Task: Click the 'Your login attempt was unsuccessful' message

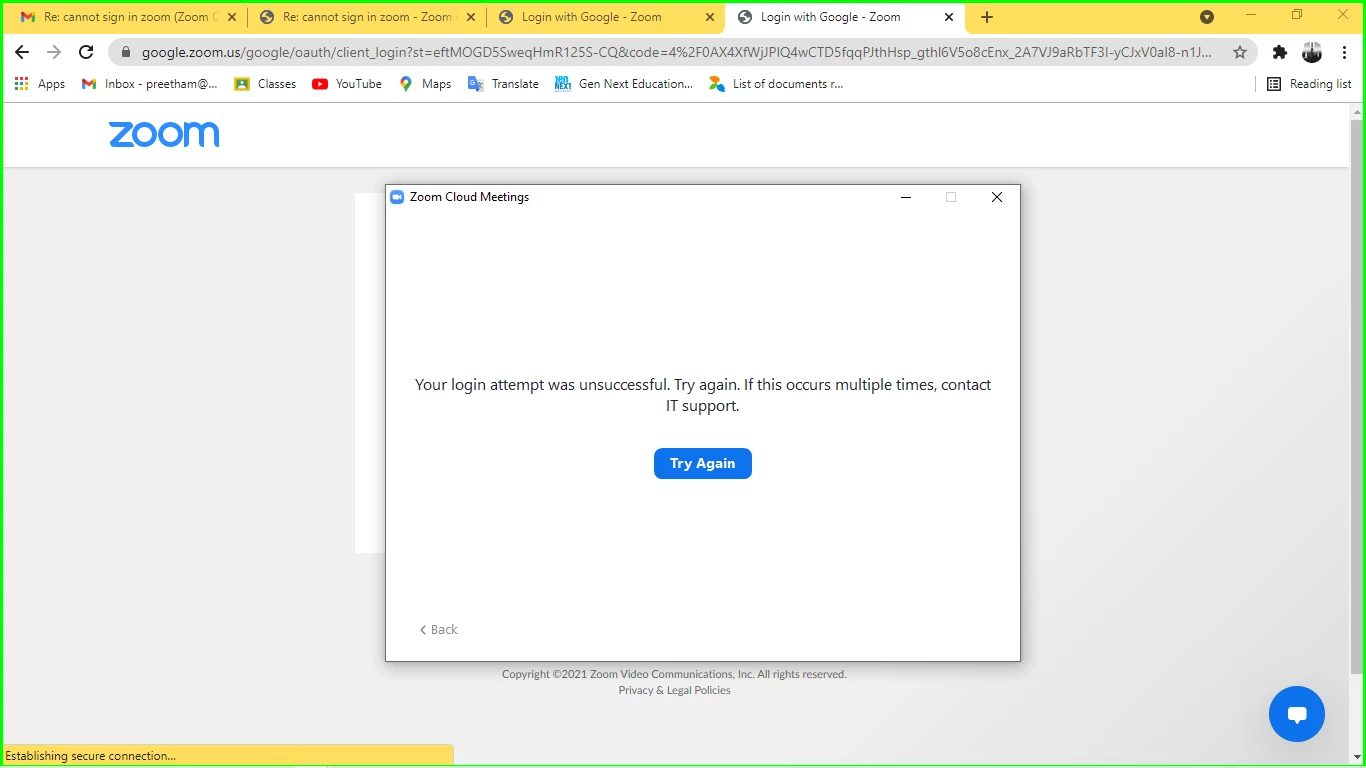Action: 703,395
